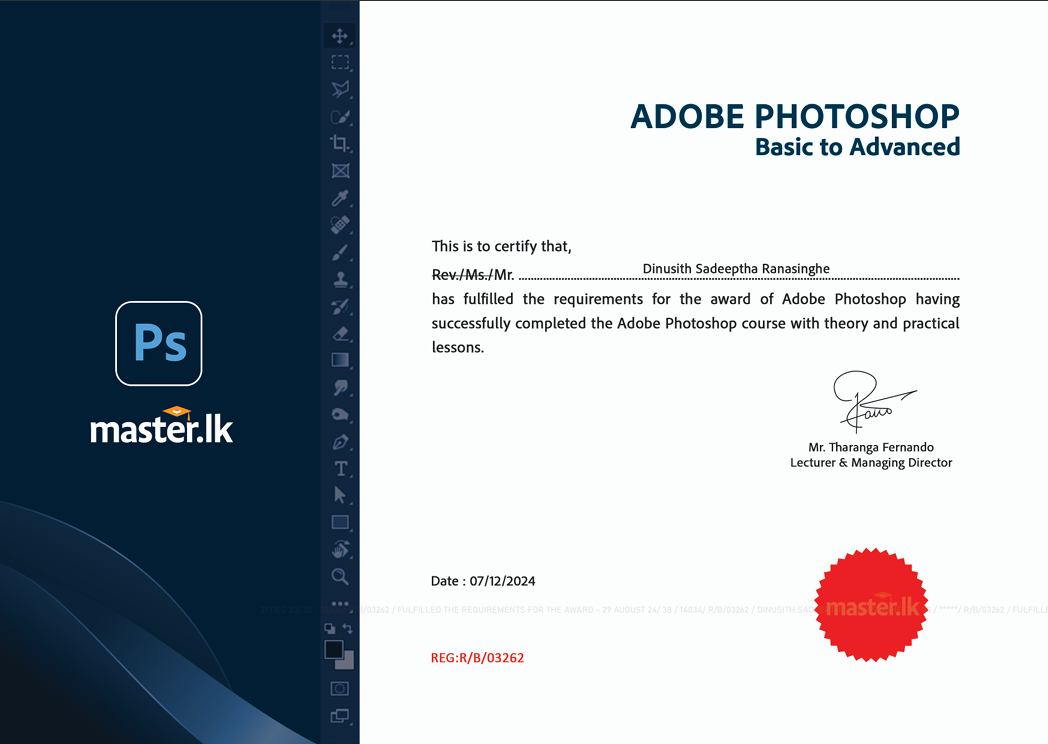Select the Gradient tool
Viewport: 1048px width, 744px height.
click(340, 360)
